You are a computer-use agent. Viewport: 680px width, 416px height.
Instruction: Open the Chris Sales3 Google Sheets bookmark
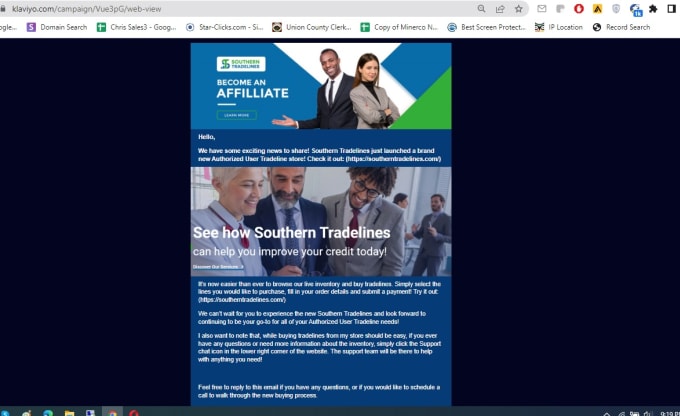tap(137, 27)
